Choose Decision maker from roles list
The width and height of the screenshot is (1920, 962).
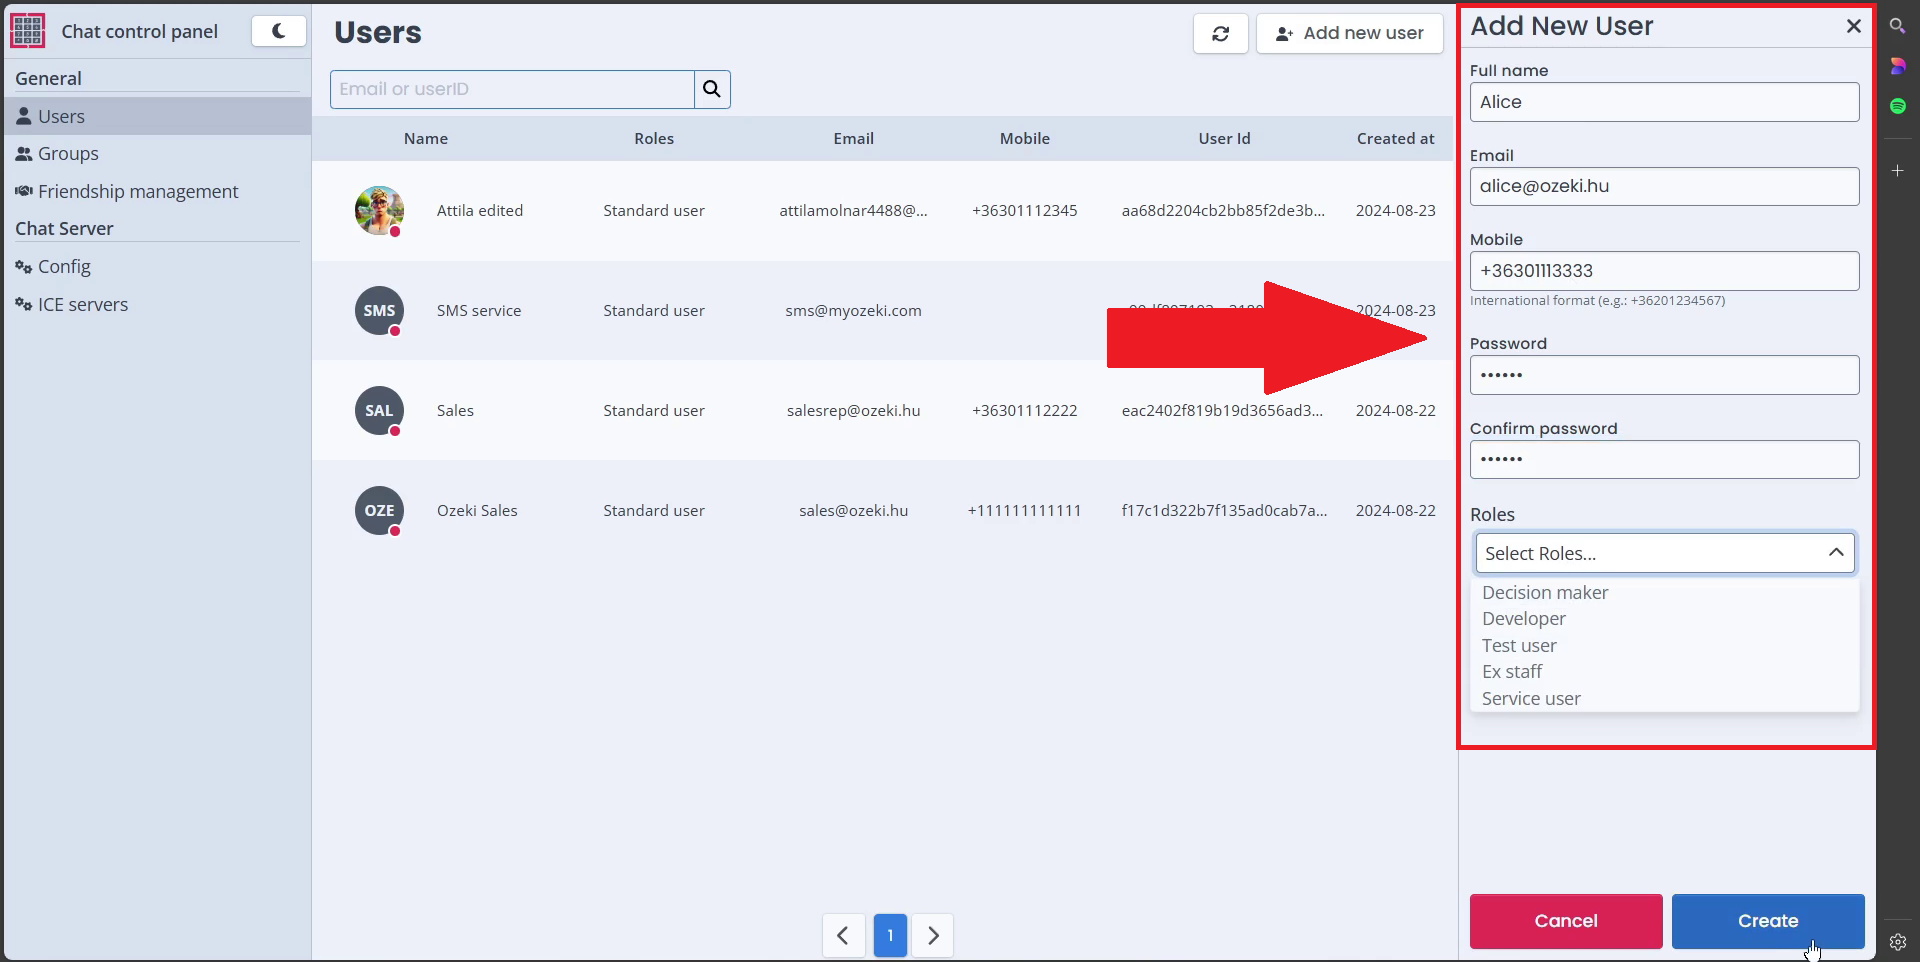click(x=1545, y=593)
